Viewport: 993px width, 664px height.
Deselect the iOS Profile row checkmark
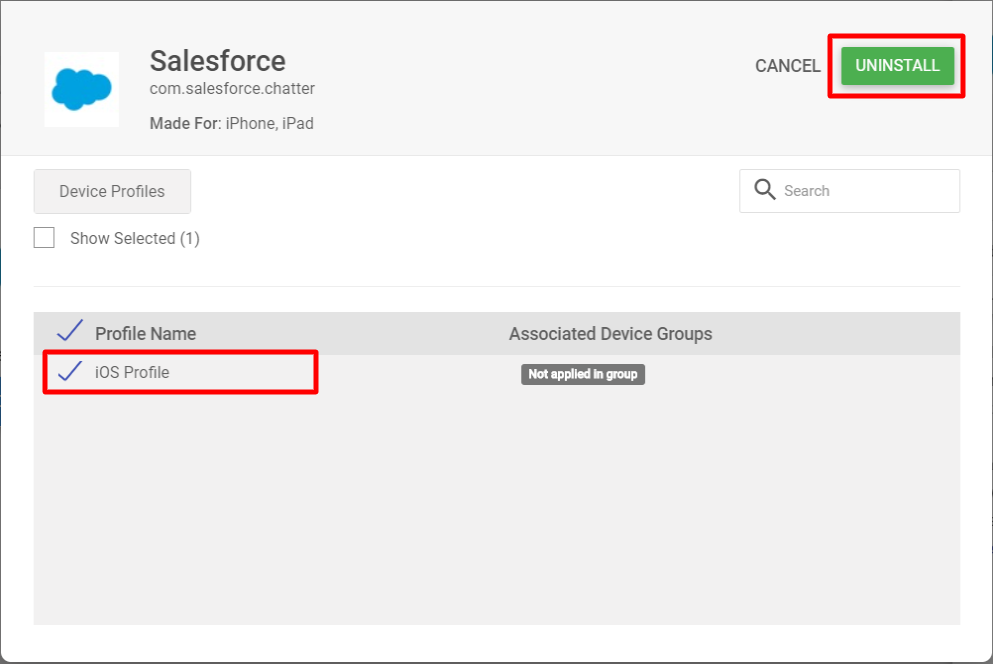click(x=70, y=371)
